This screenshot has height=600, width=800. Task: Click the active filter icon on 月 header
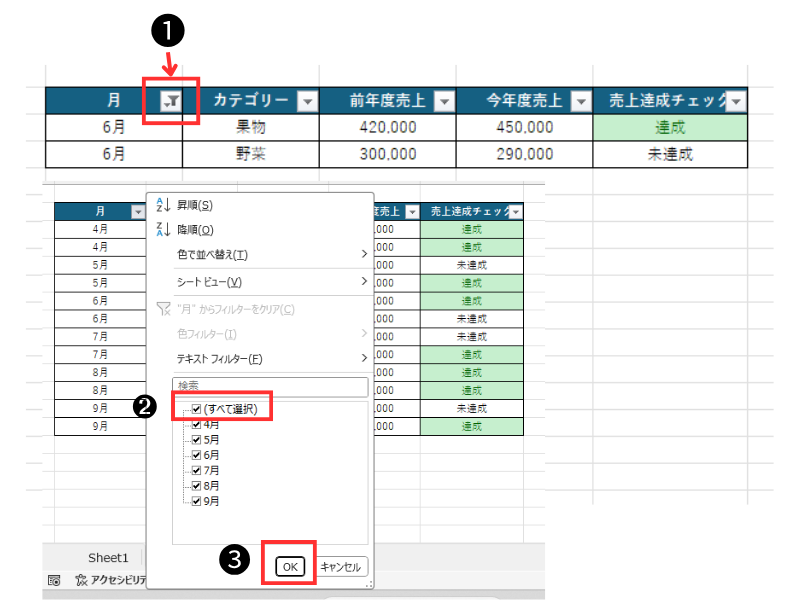pyautogui.click(x=172, y=101)
